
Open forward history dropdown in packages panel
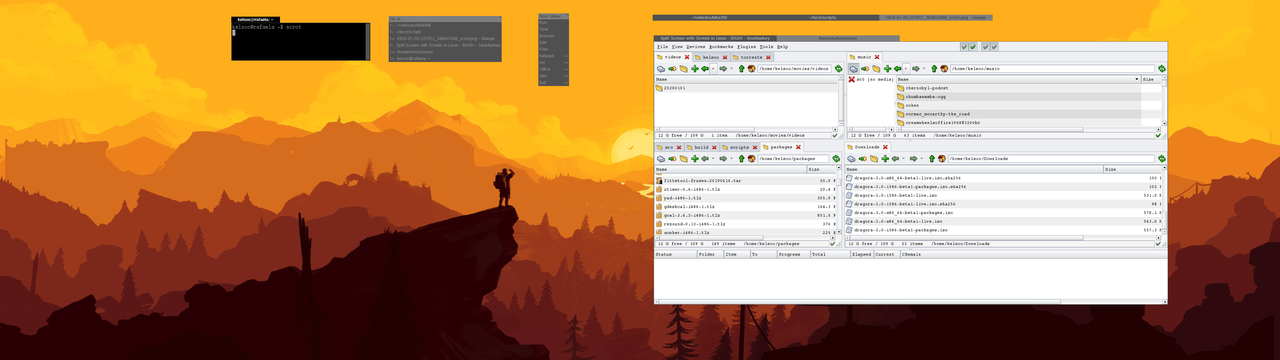point(731,159)
